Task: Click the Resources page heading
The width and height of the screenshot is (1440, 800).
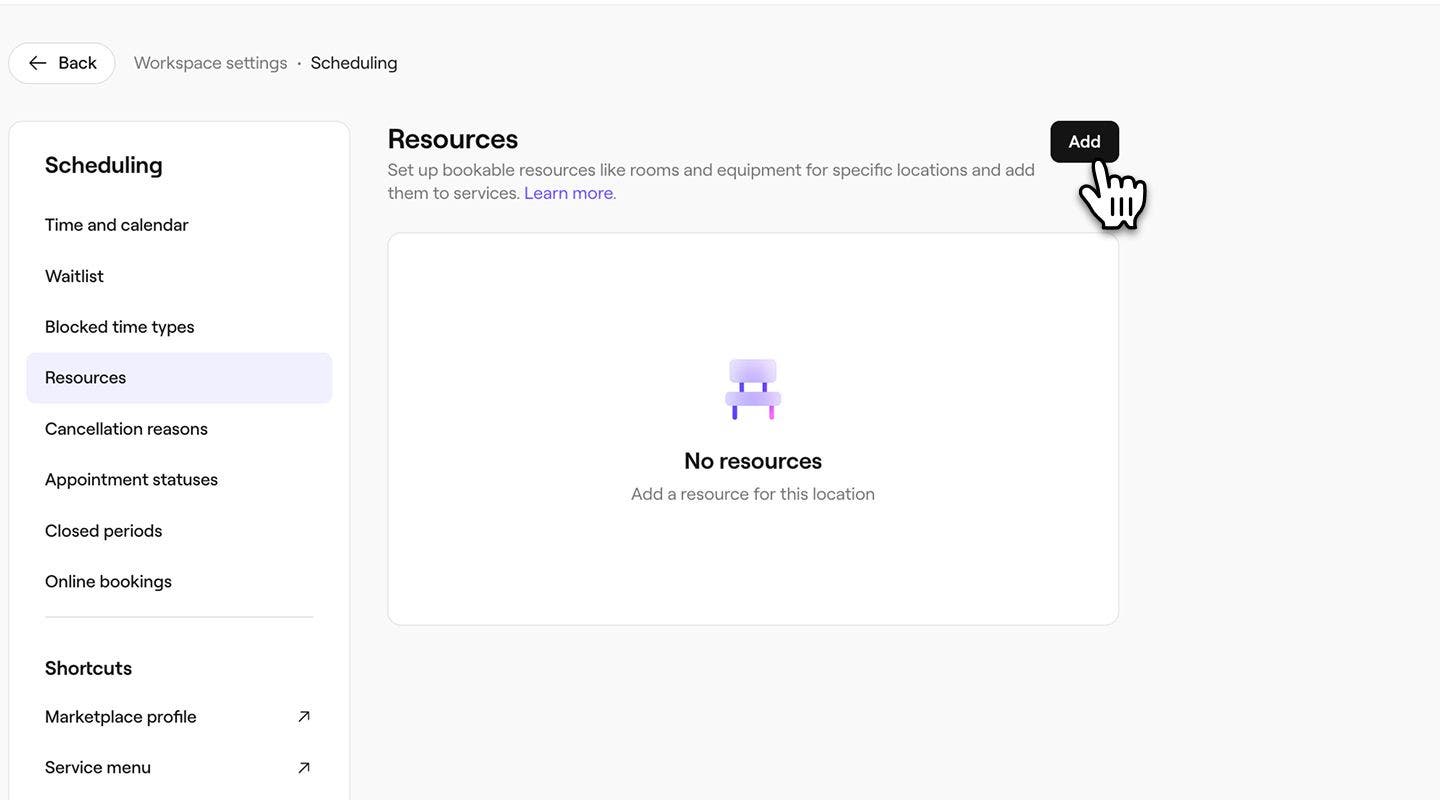Action: pyautogui.click(x=453, y=139)
